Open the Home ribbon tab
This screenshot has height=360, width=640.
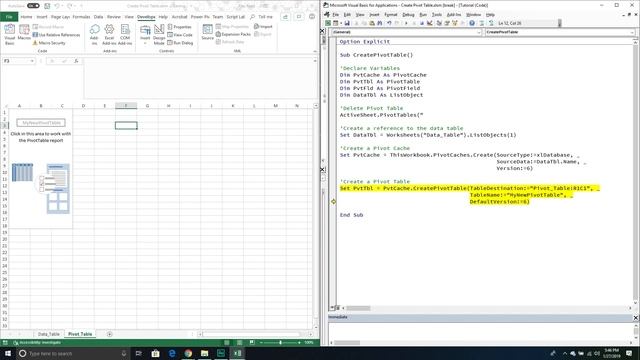(x=26, y=17)
